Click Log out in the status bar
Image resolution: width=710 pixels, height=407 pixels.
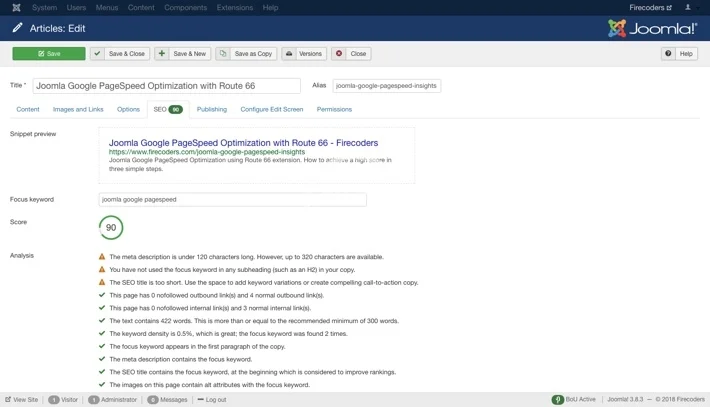click(x=212, y=399)
